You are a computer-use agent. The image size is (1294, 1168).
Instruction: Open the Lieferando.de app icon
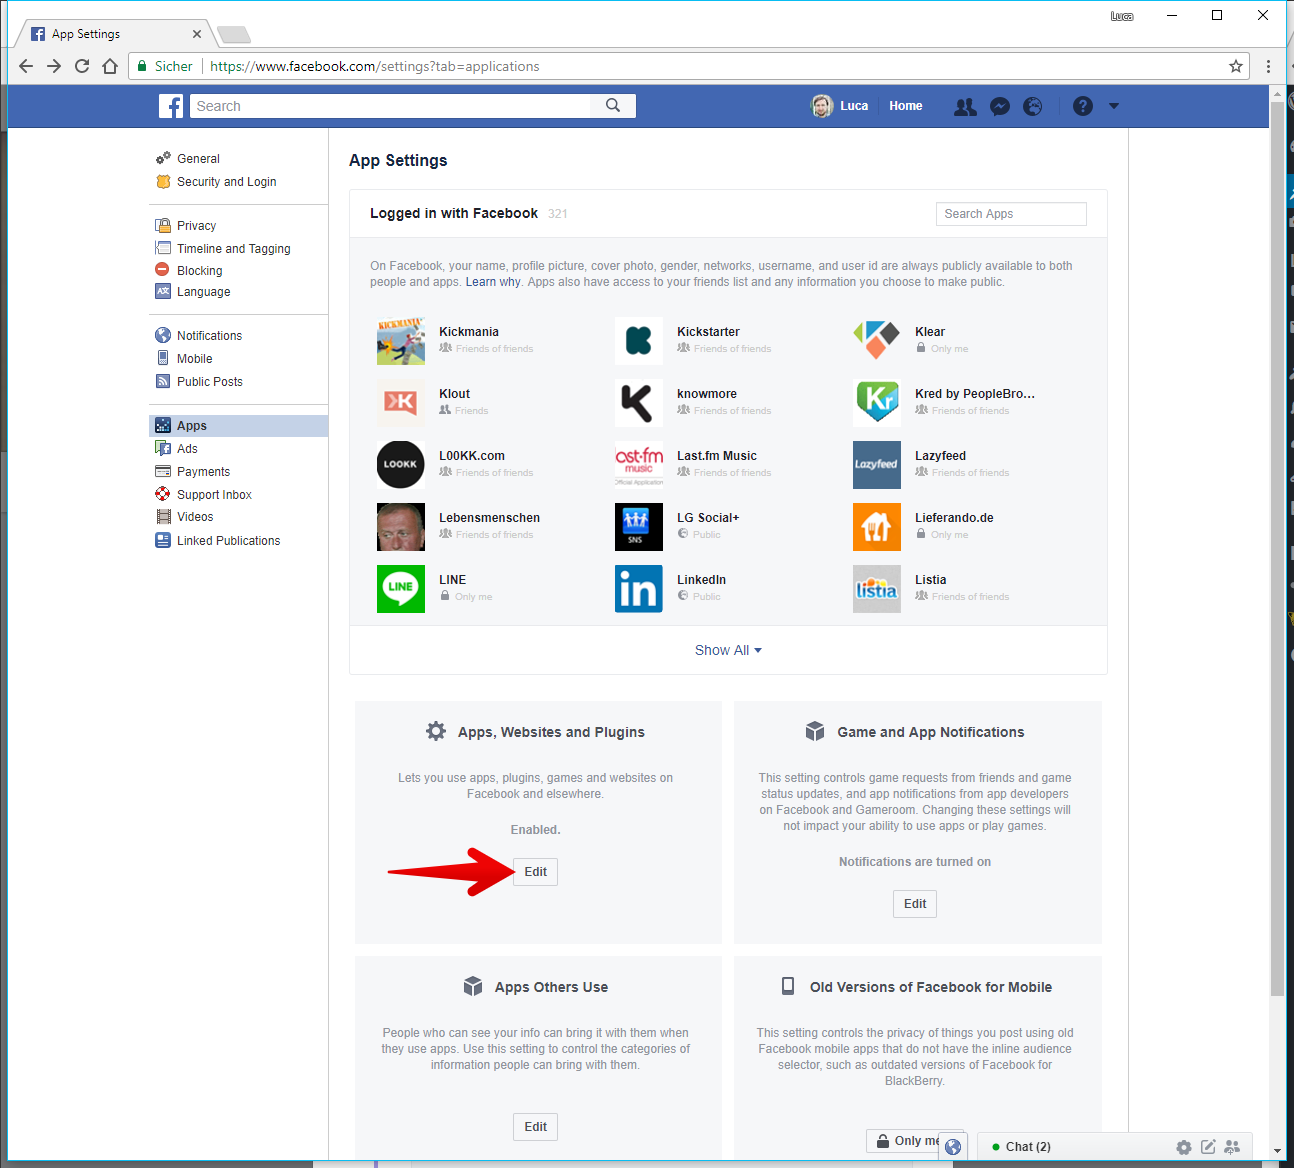pos(877,527)
